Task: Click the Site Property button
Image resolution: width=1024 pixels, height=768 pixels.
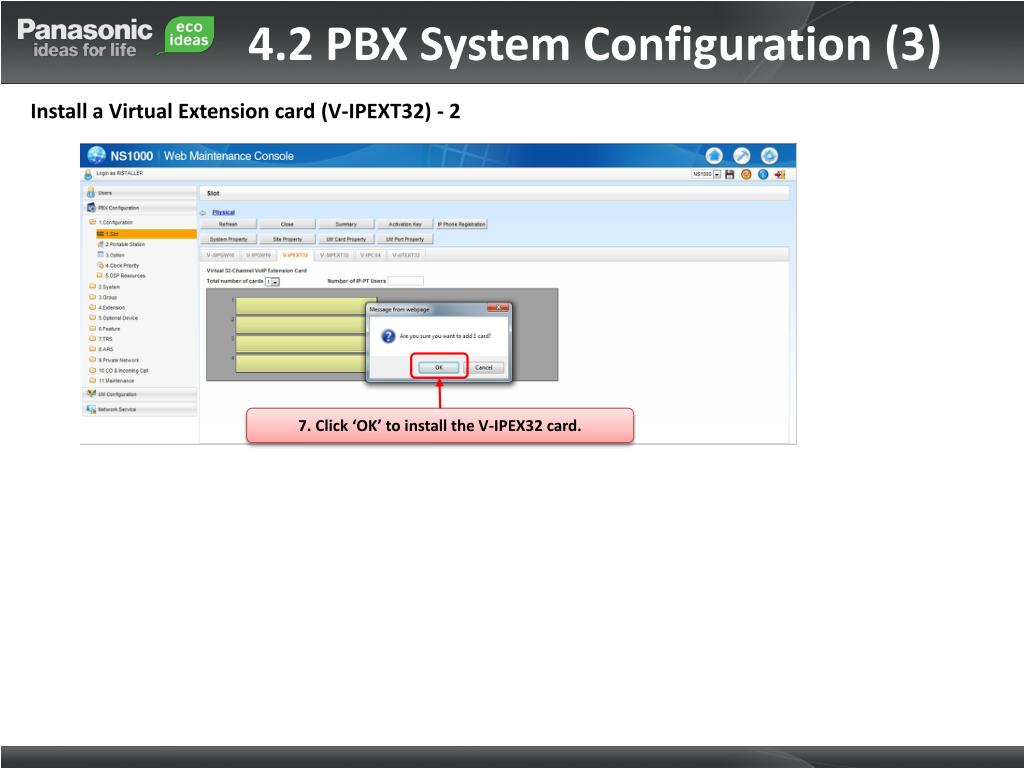Action: click(x=287, y=239)
